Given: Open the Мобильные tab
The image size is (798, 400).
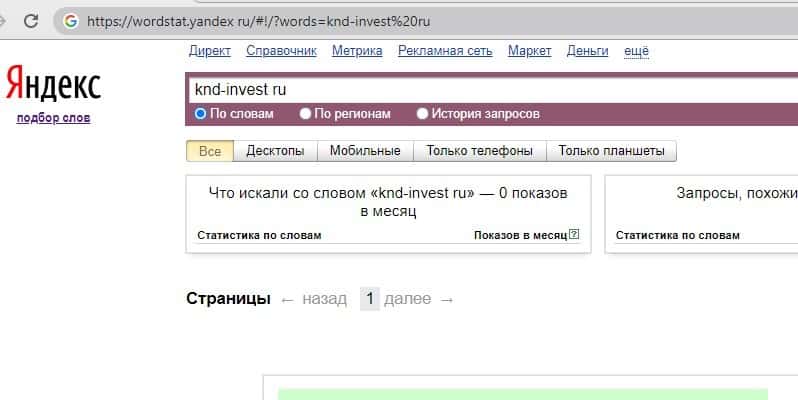Looking at the screenshot, I should [x=365, y=151].
